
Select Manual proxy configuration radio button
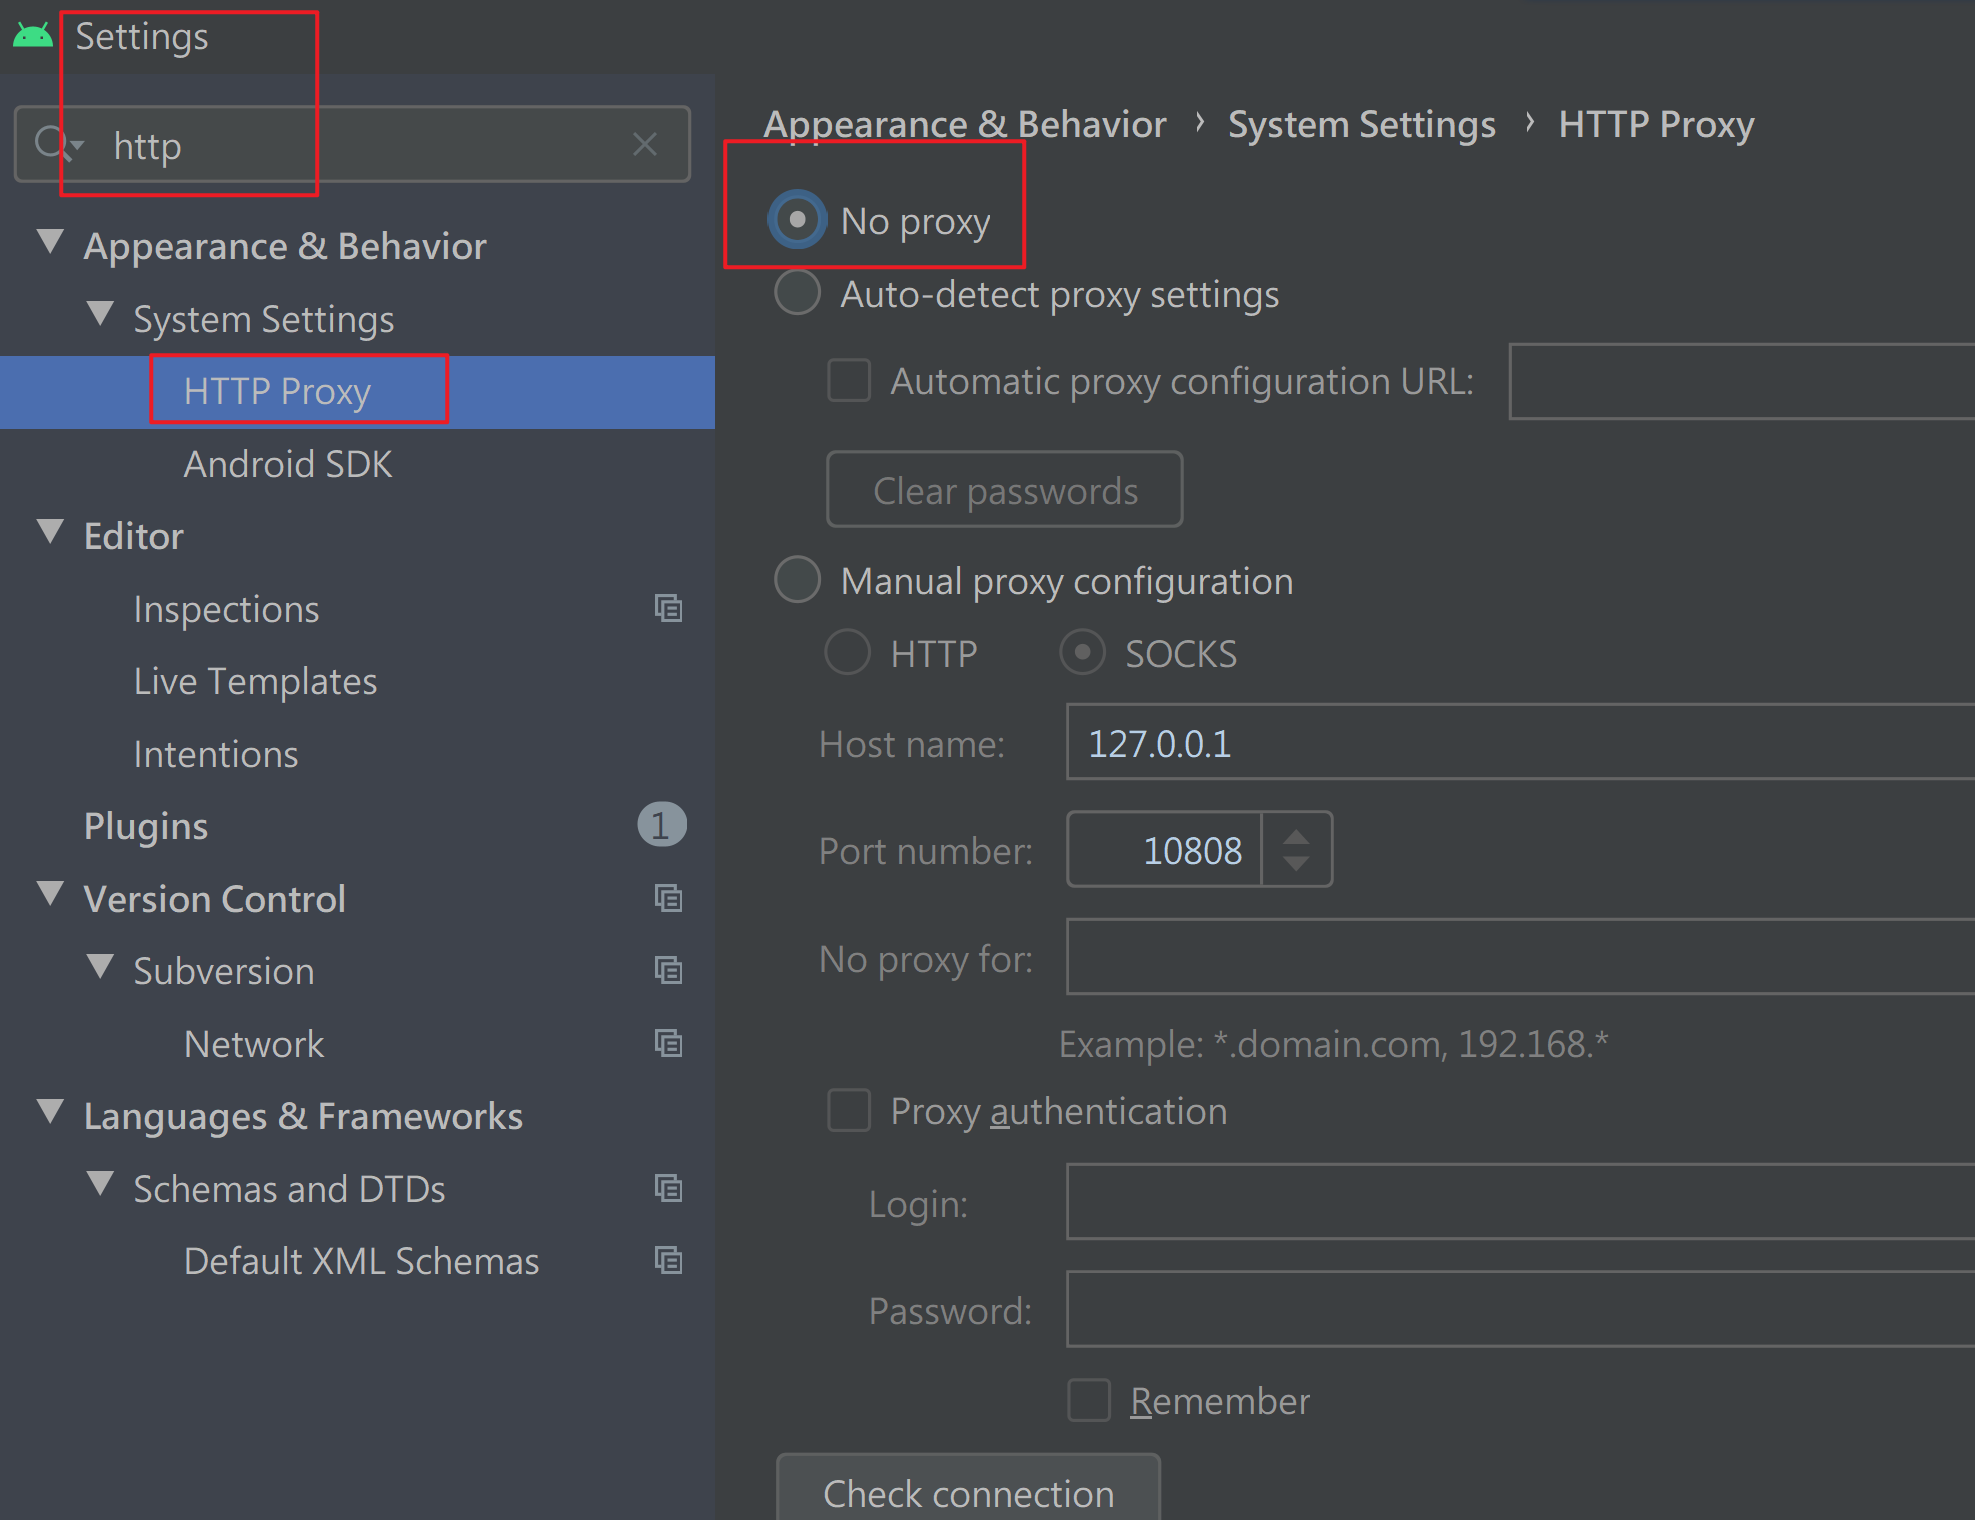coord(797,580)
